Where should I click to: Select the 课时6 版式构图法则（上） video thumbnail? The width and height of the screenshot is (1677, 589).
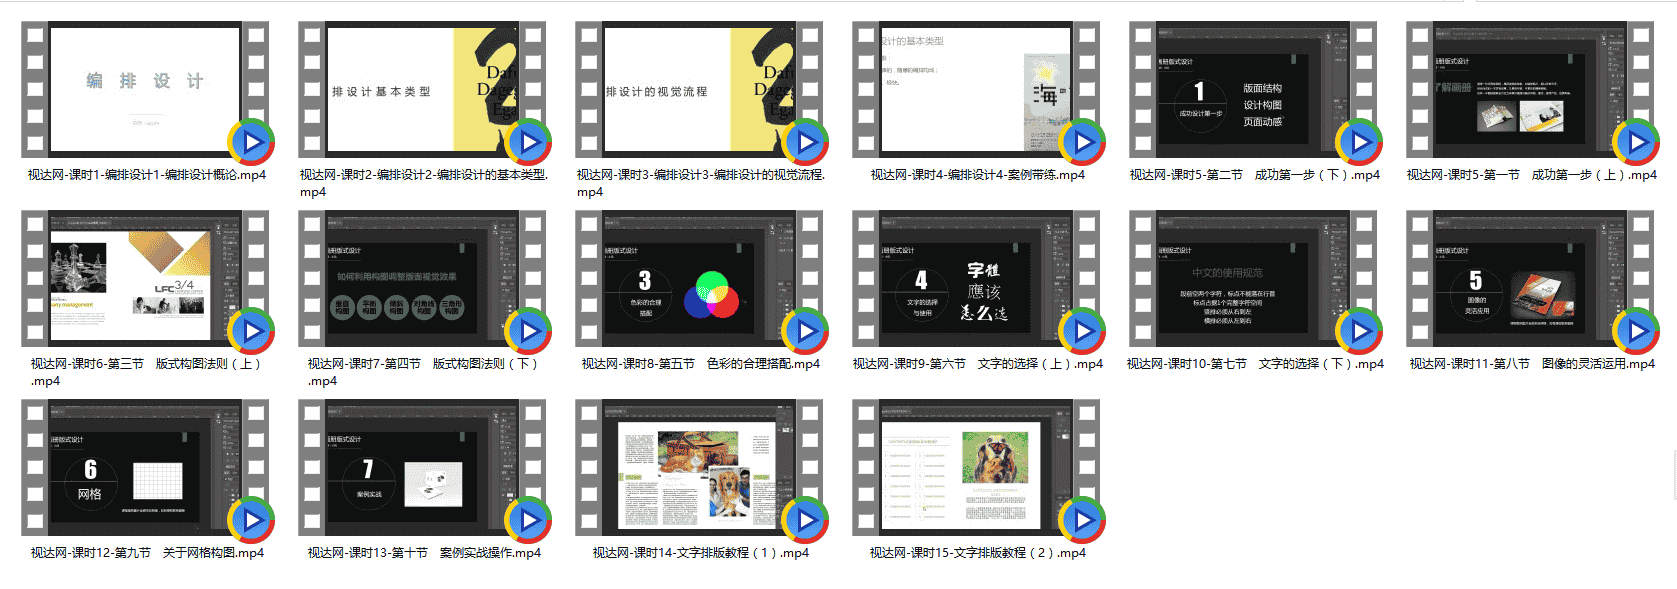click(146, 278)
